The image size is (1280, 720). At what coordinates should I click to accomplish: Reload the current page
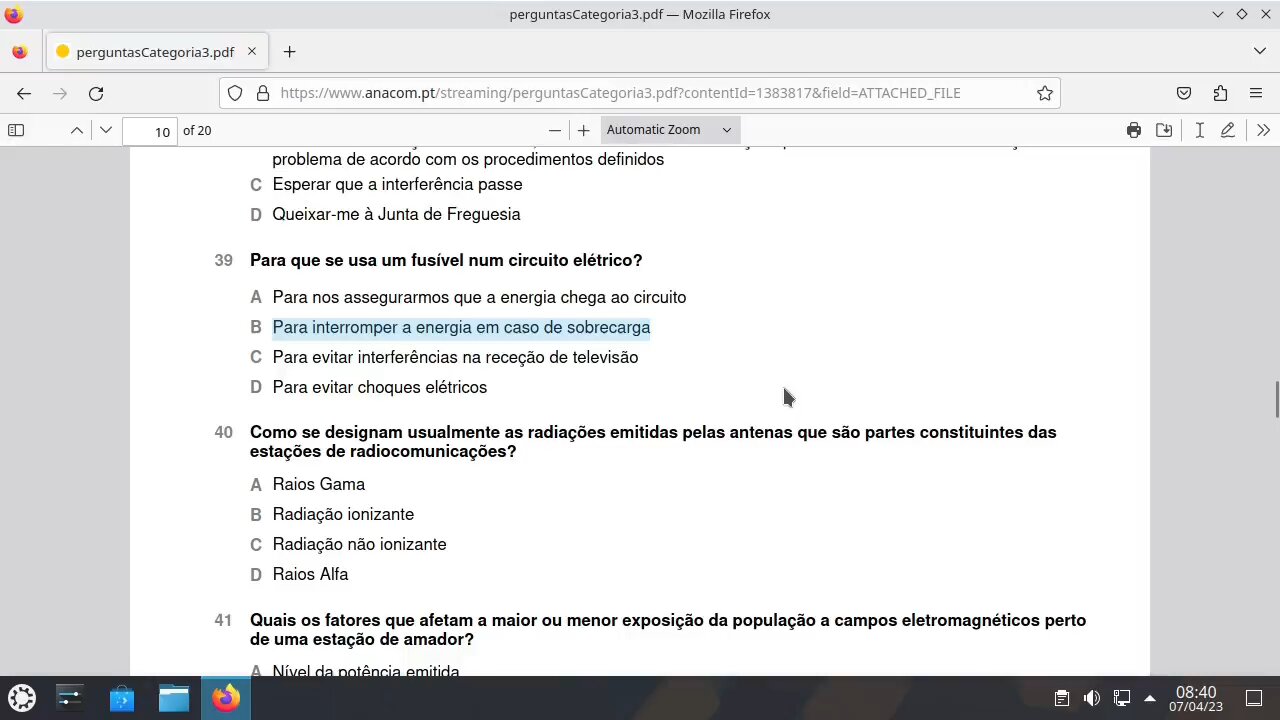tap(96, 93)
